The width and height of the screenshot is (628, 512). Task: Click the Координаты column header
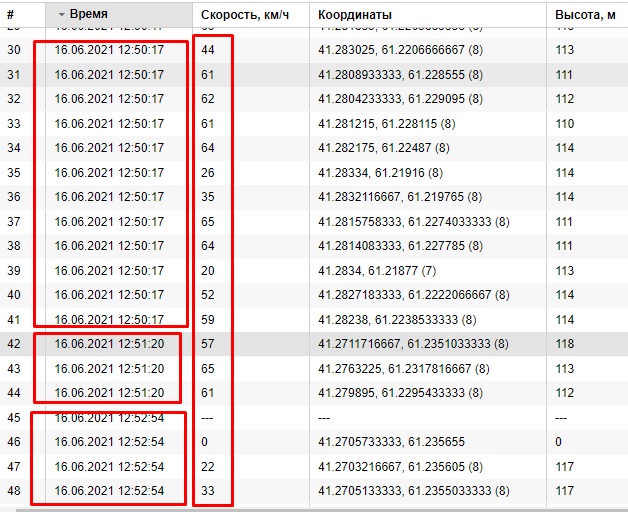[x=355, y=16]
